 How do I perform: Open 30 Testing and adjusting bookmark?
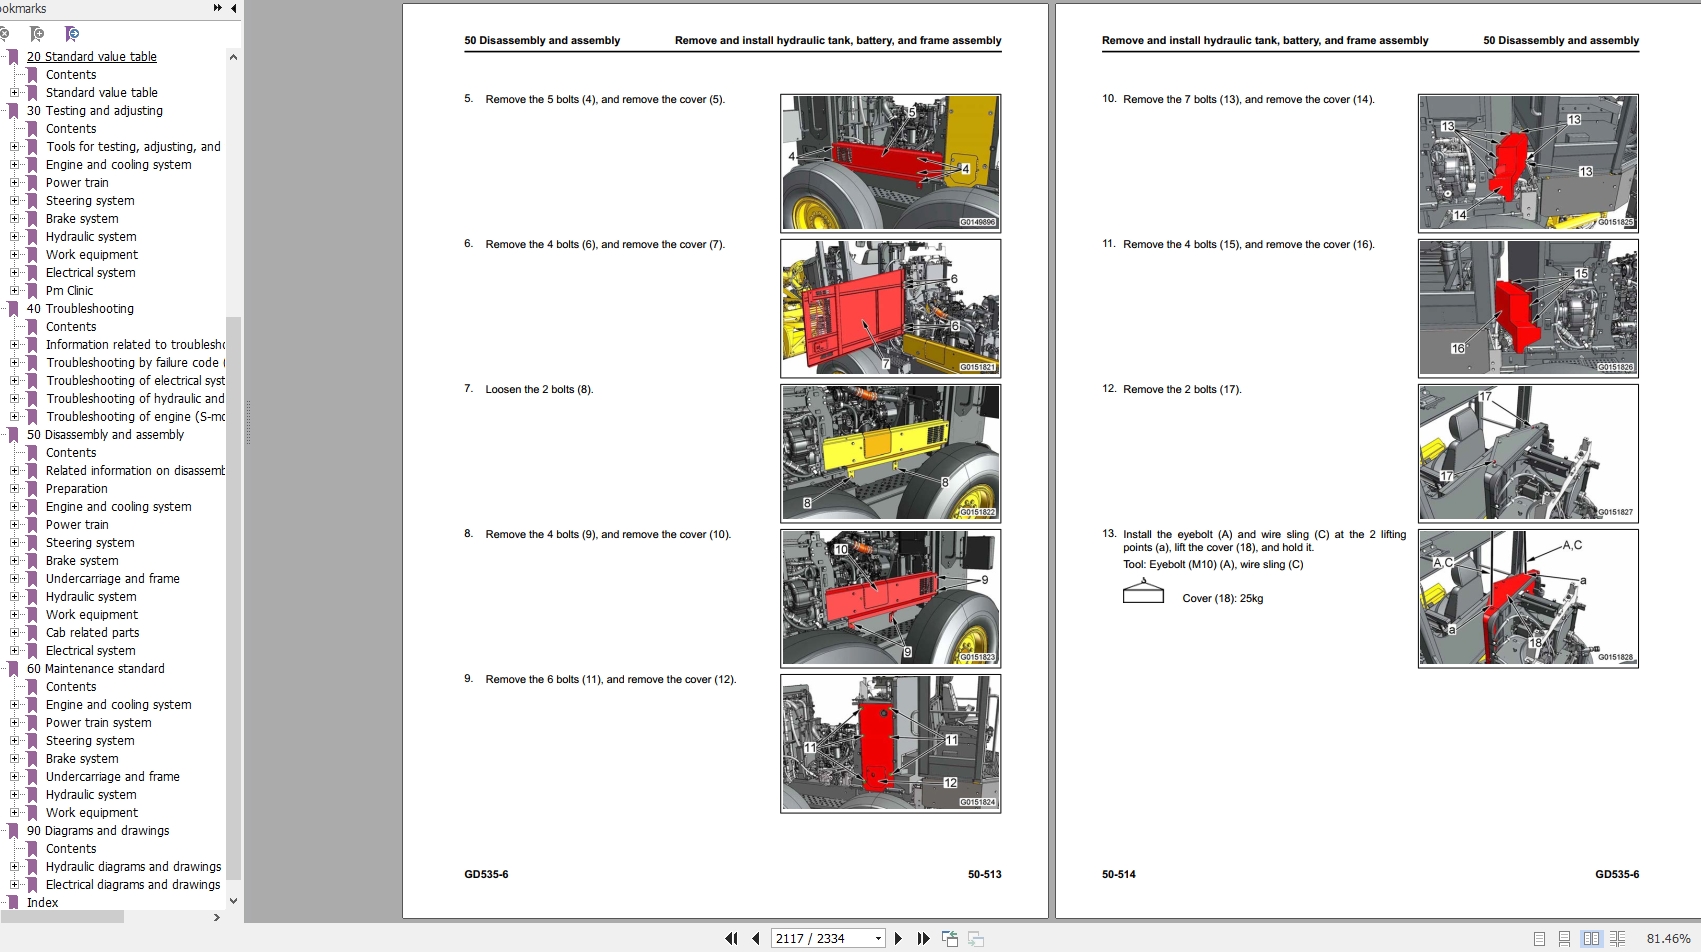[x=95, y=111]
